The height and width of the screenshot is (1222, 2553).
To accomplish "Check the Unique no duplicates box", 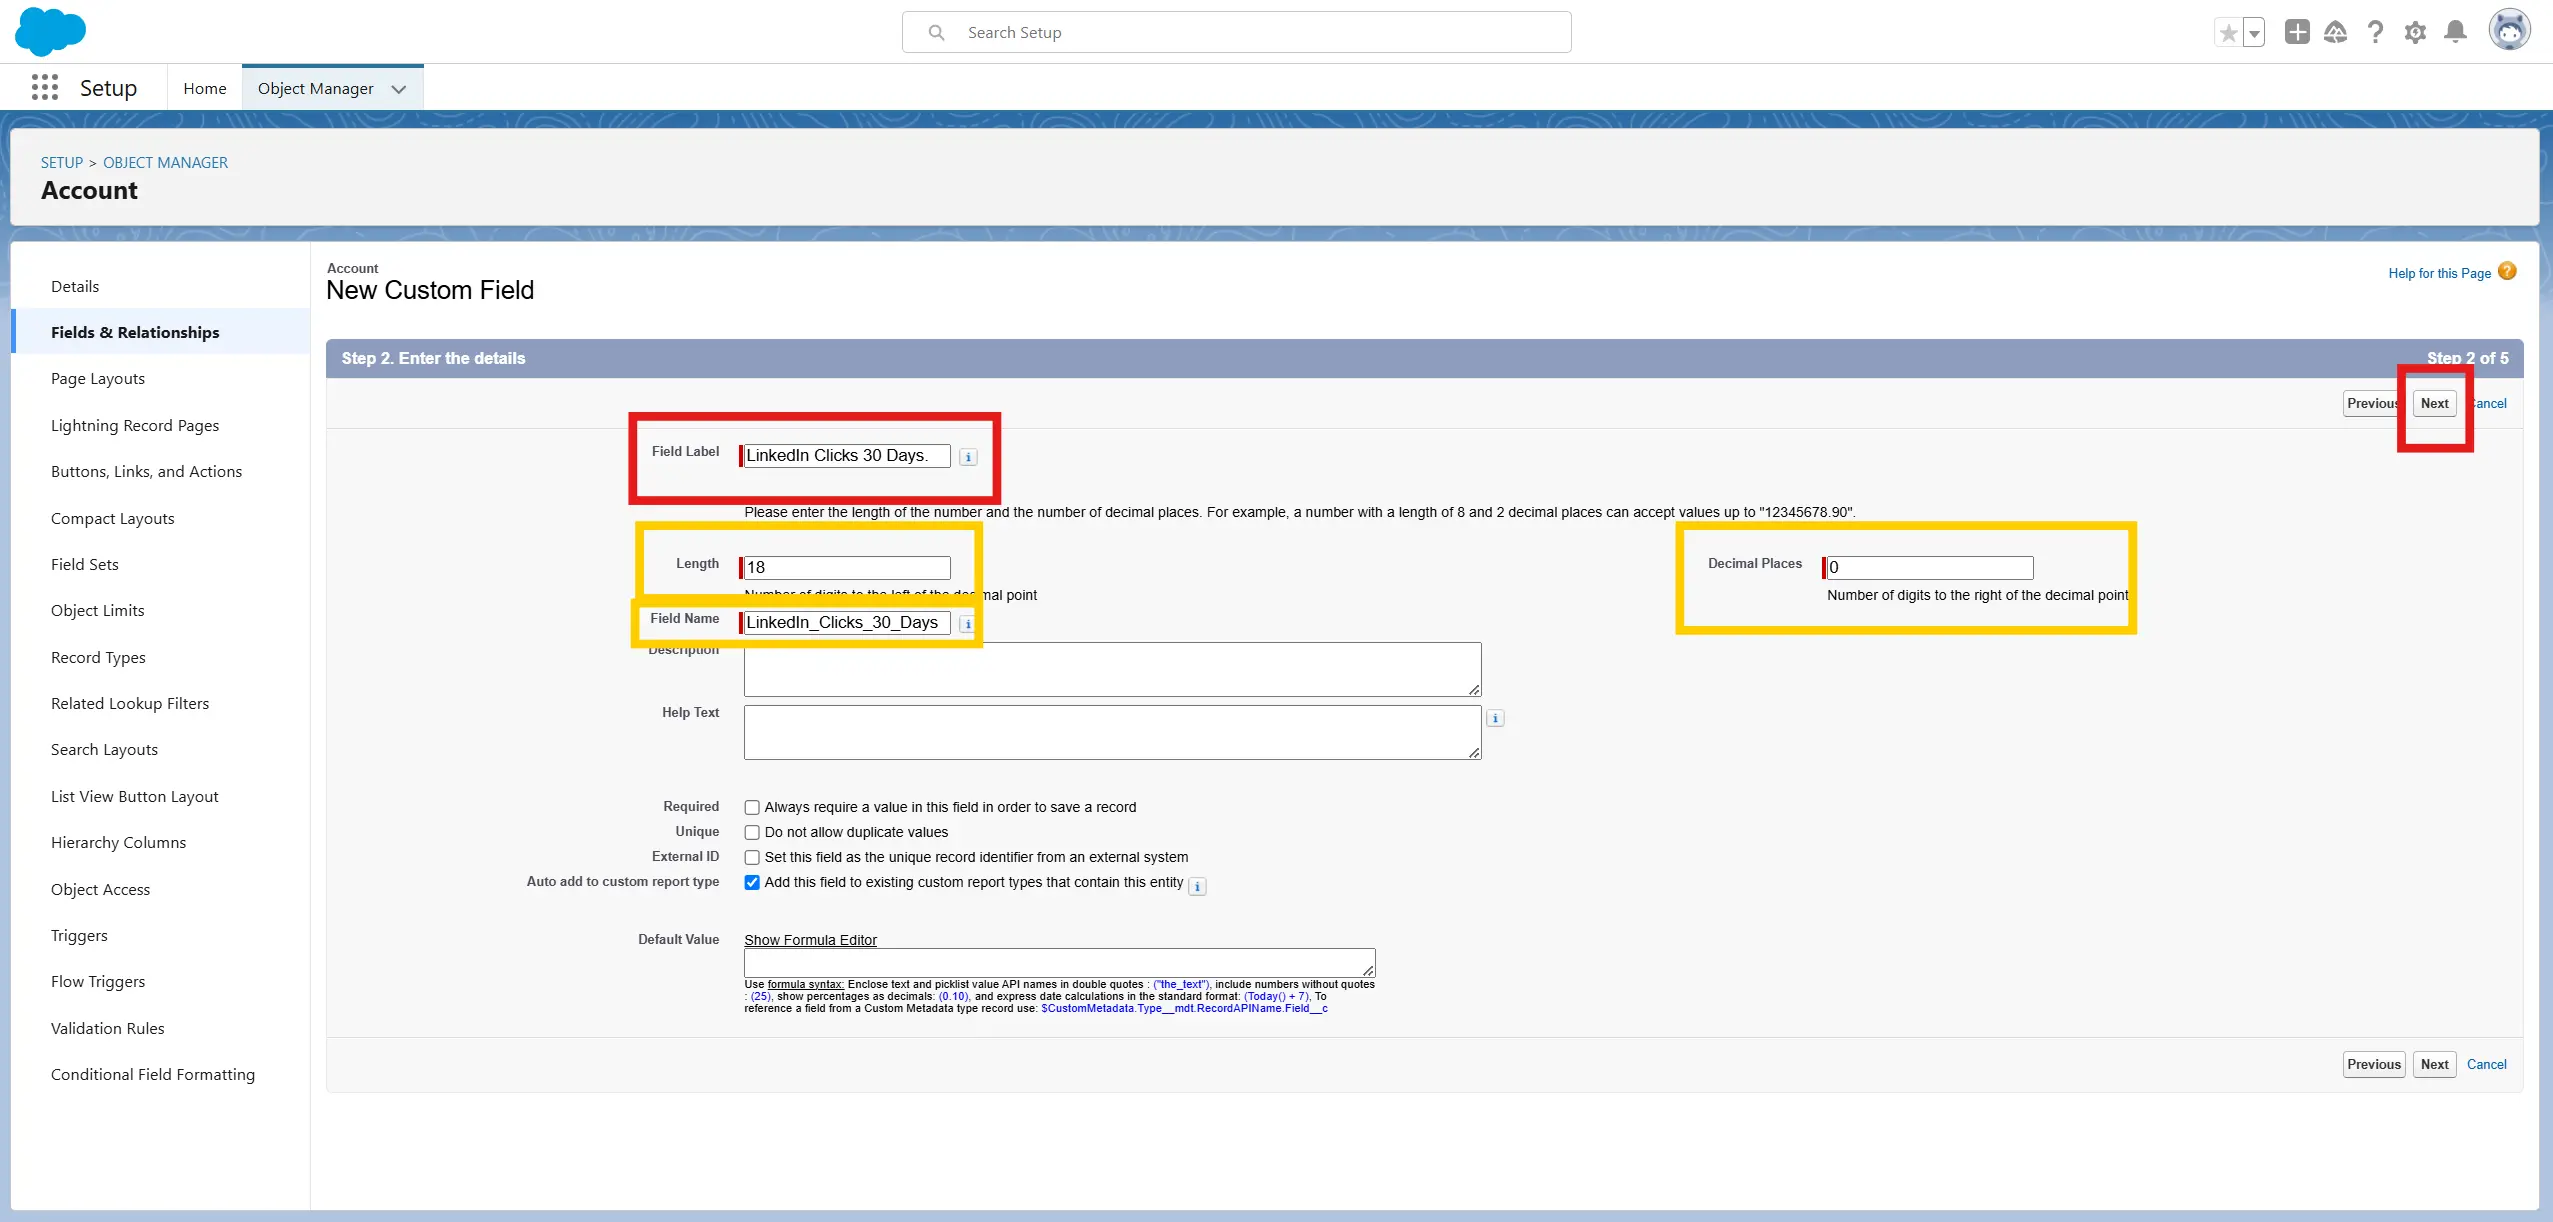I will tap(752, 832).
